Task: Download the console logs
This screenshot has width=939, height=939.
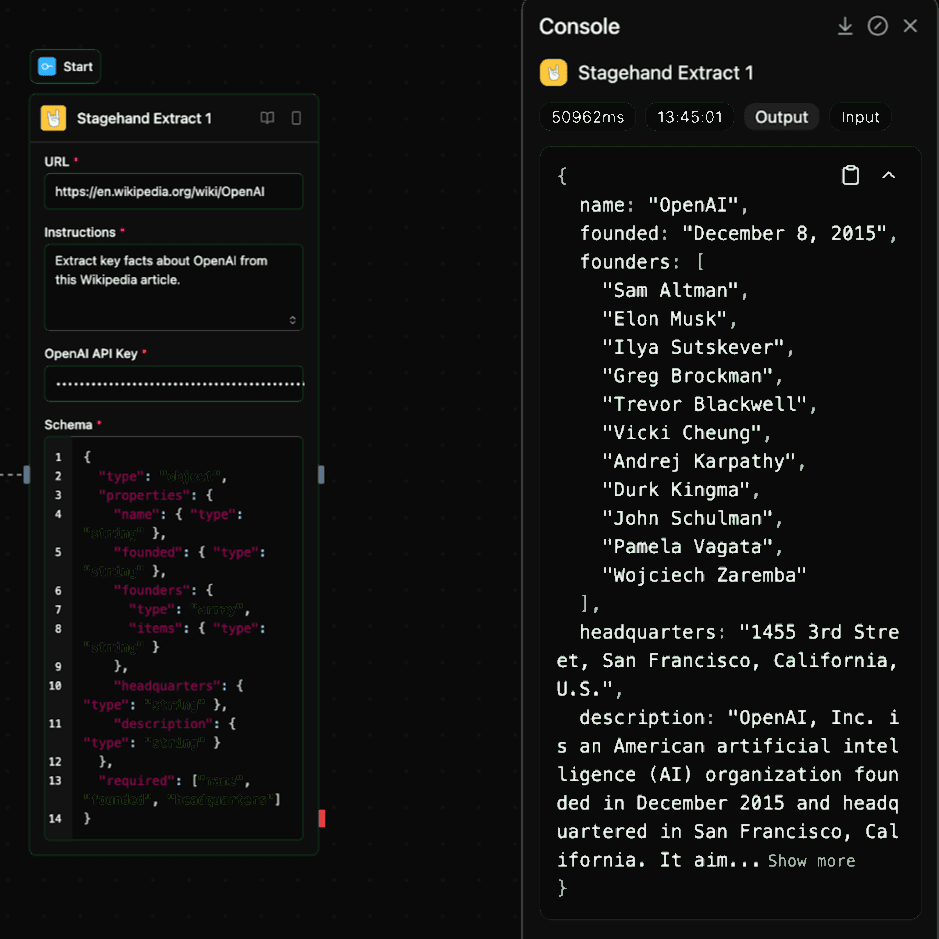Action: (x=845, y=26)
